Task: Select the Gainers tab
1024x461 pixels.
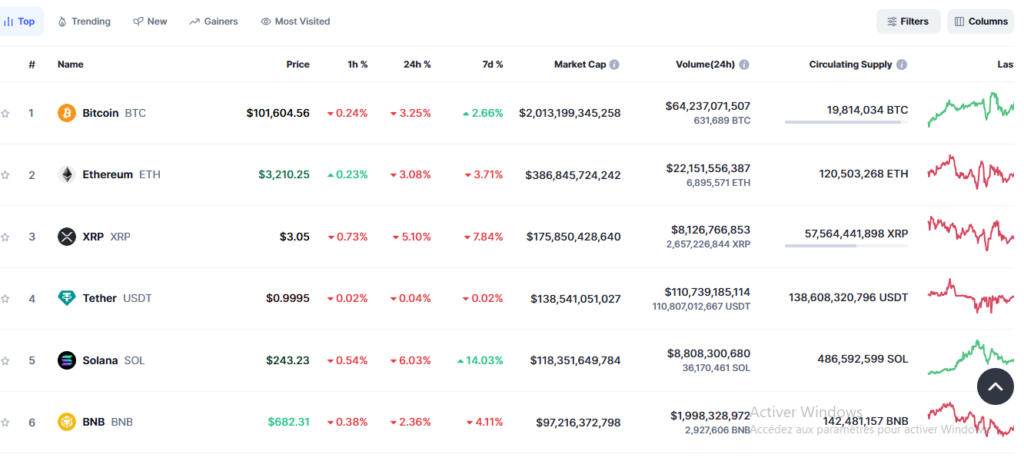Action: tap(213, 21)
